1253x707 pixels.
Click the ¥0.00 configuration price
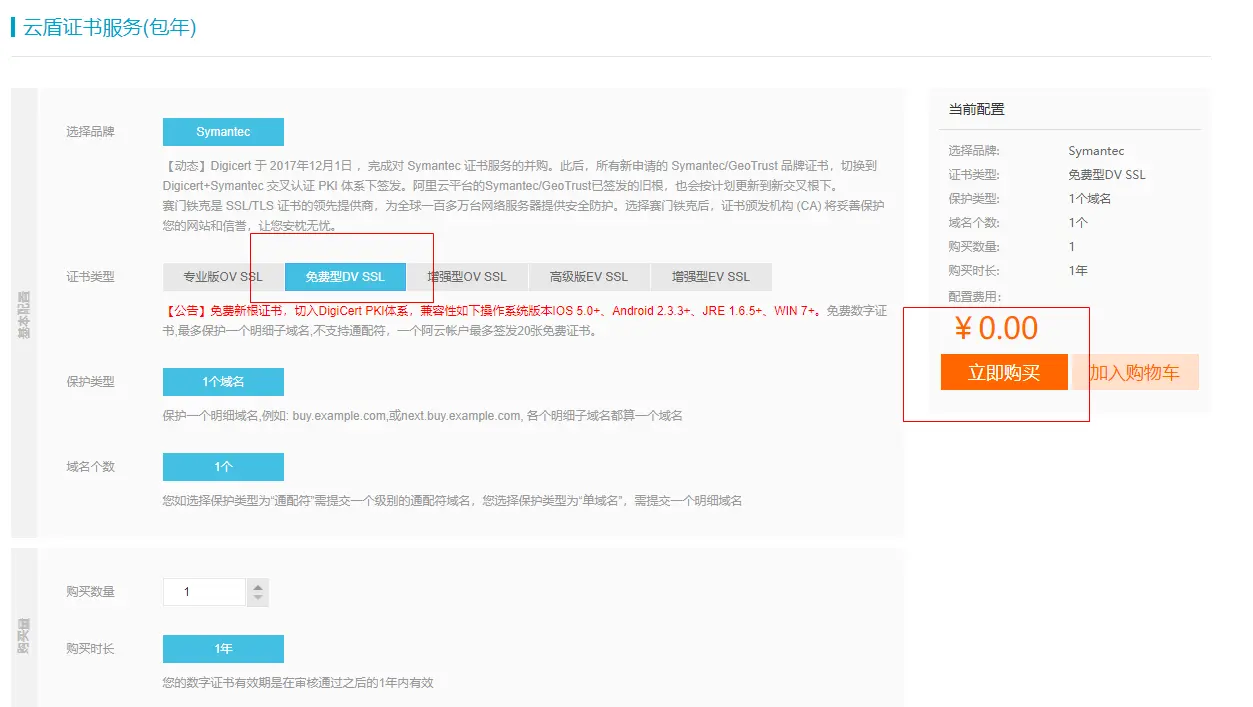(x=996, y=328)
